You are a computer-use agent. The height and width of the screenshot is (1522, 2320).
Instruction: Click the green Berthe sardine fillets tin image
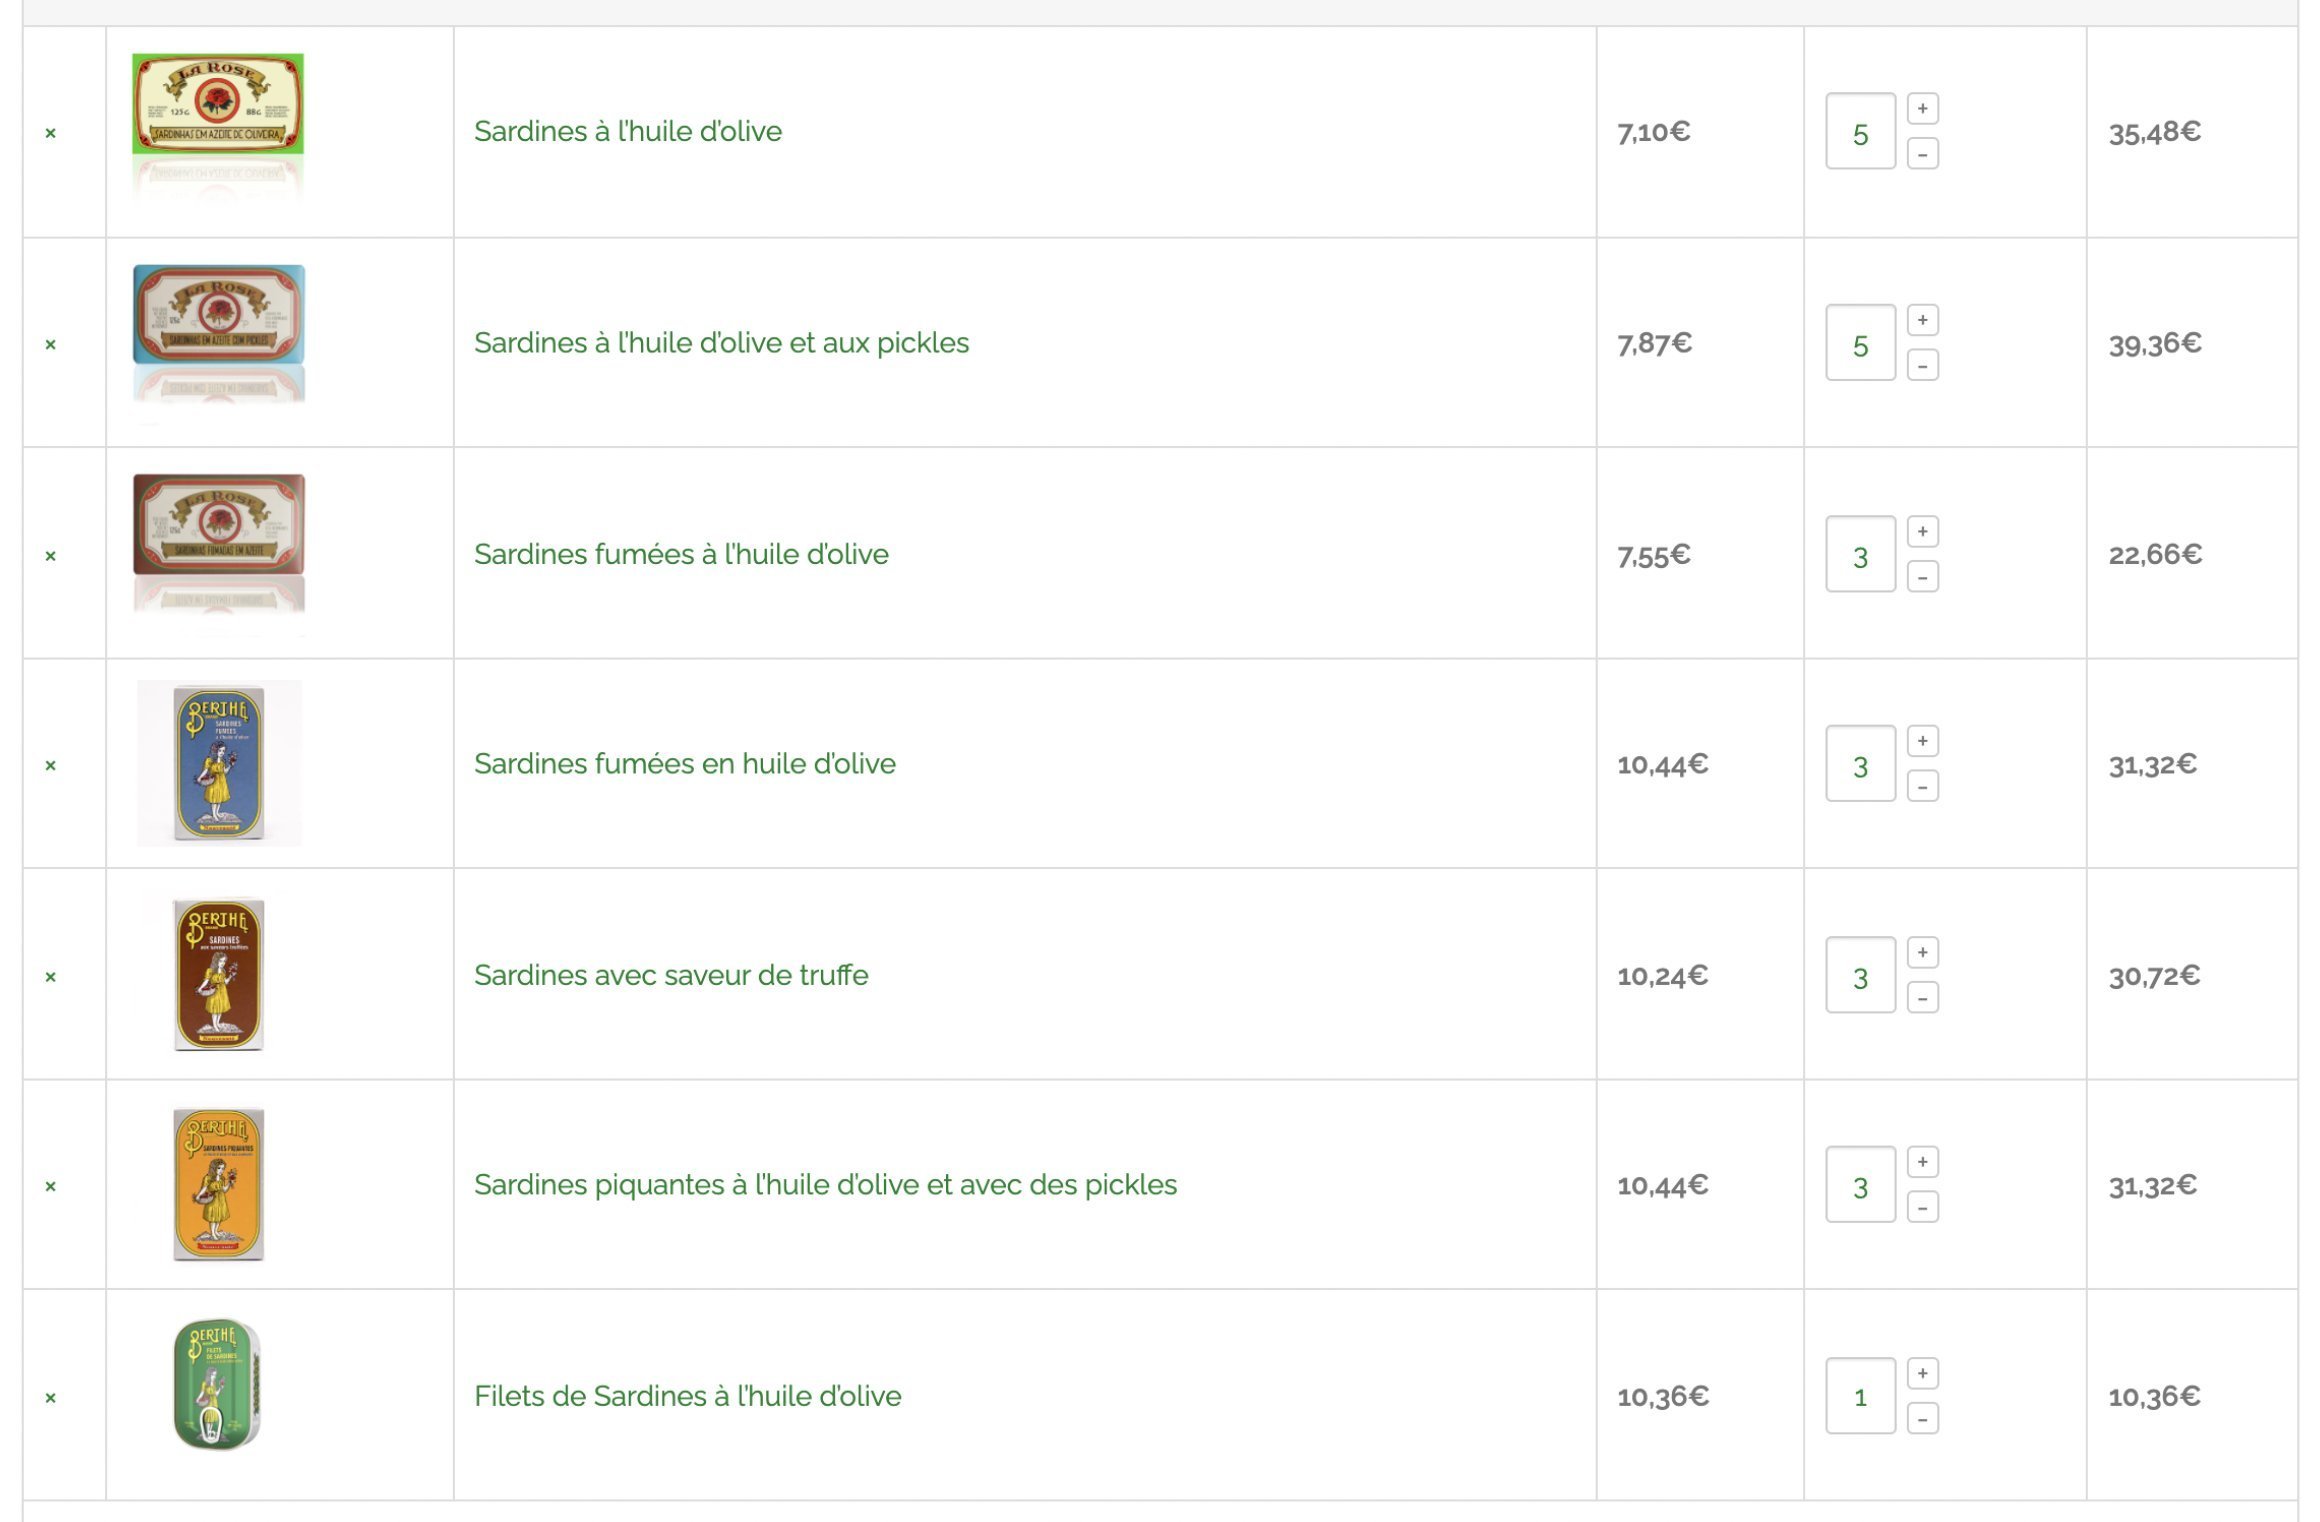(217, 1384)
